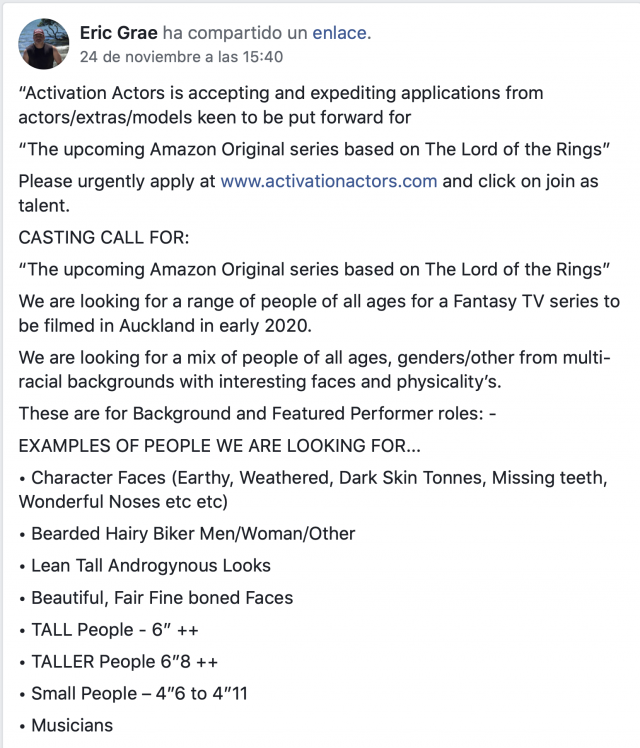This screenshot has height=748, width=640.
Task: Click Eric Grae's profile picture
Action: pos(44,44)
